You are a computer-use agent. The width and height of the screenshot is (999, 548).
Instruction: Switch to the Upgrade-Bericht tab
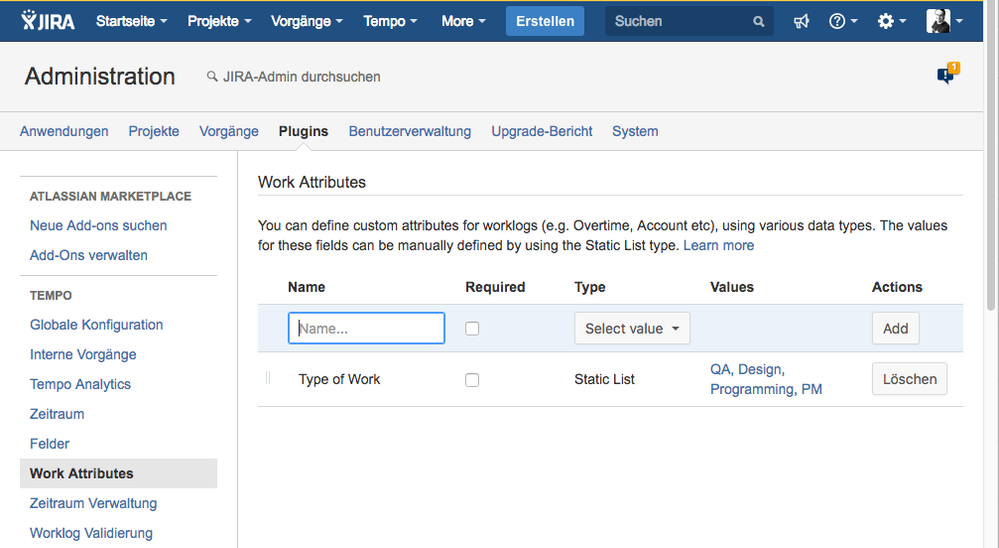[x=542, y=131]
